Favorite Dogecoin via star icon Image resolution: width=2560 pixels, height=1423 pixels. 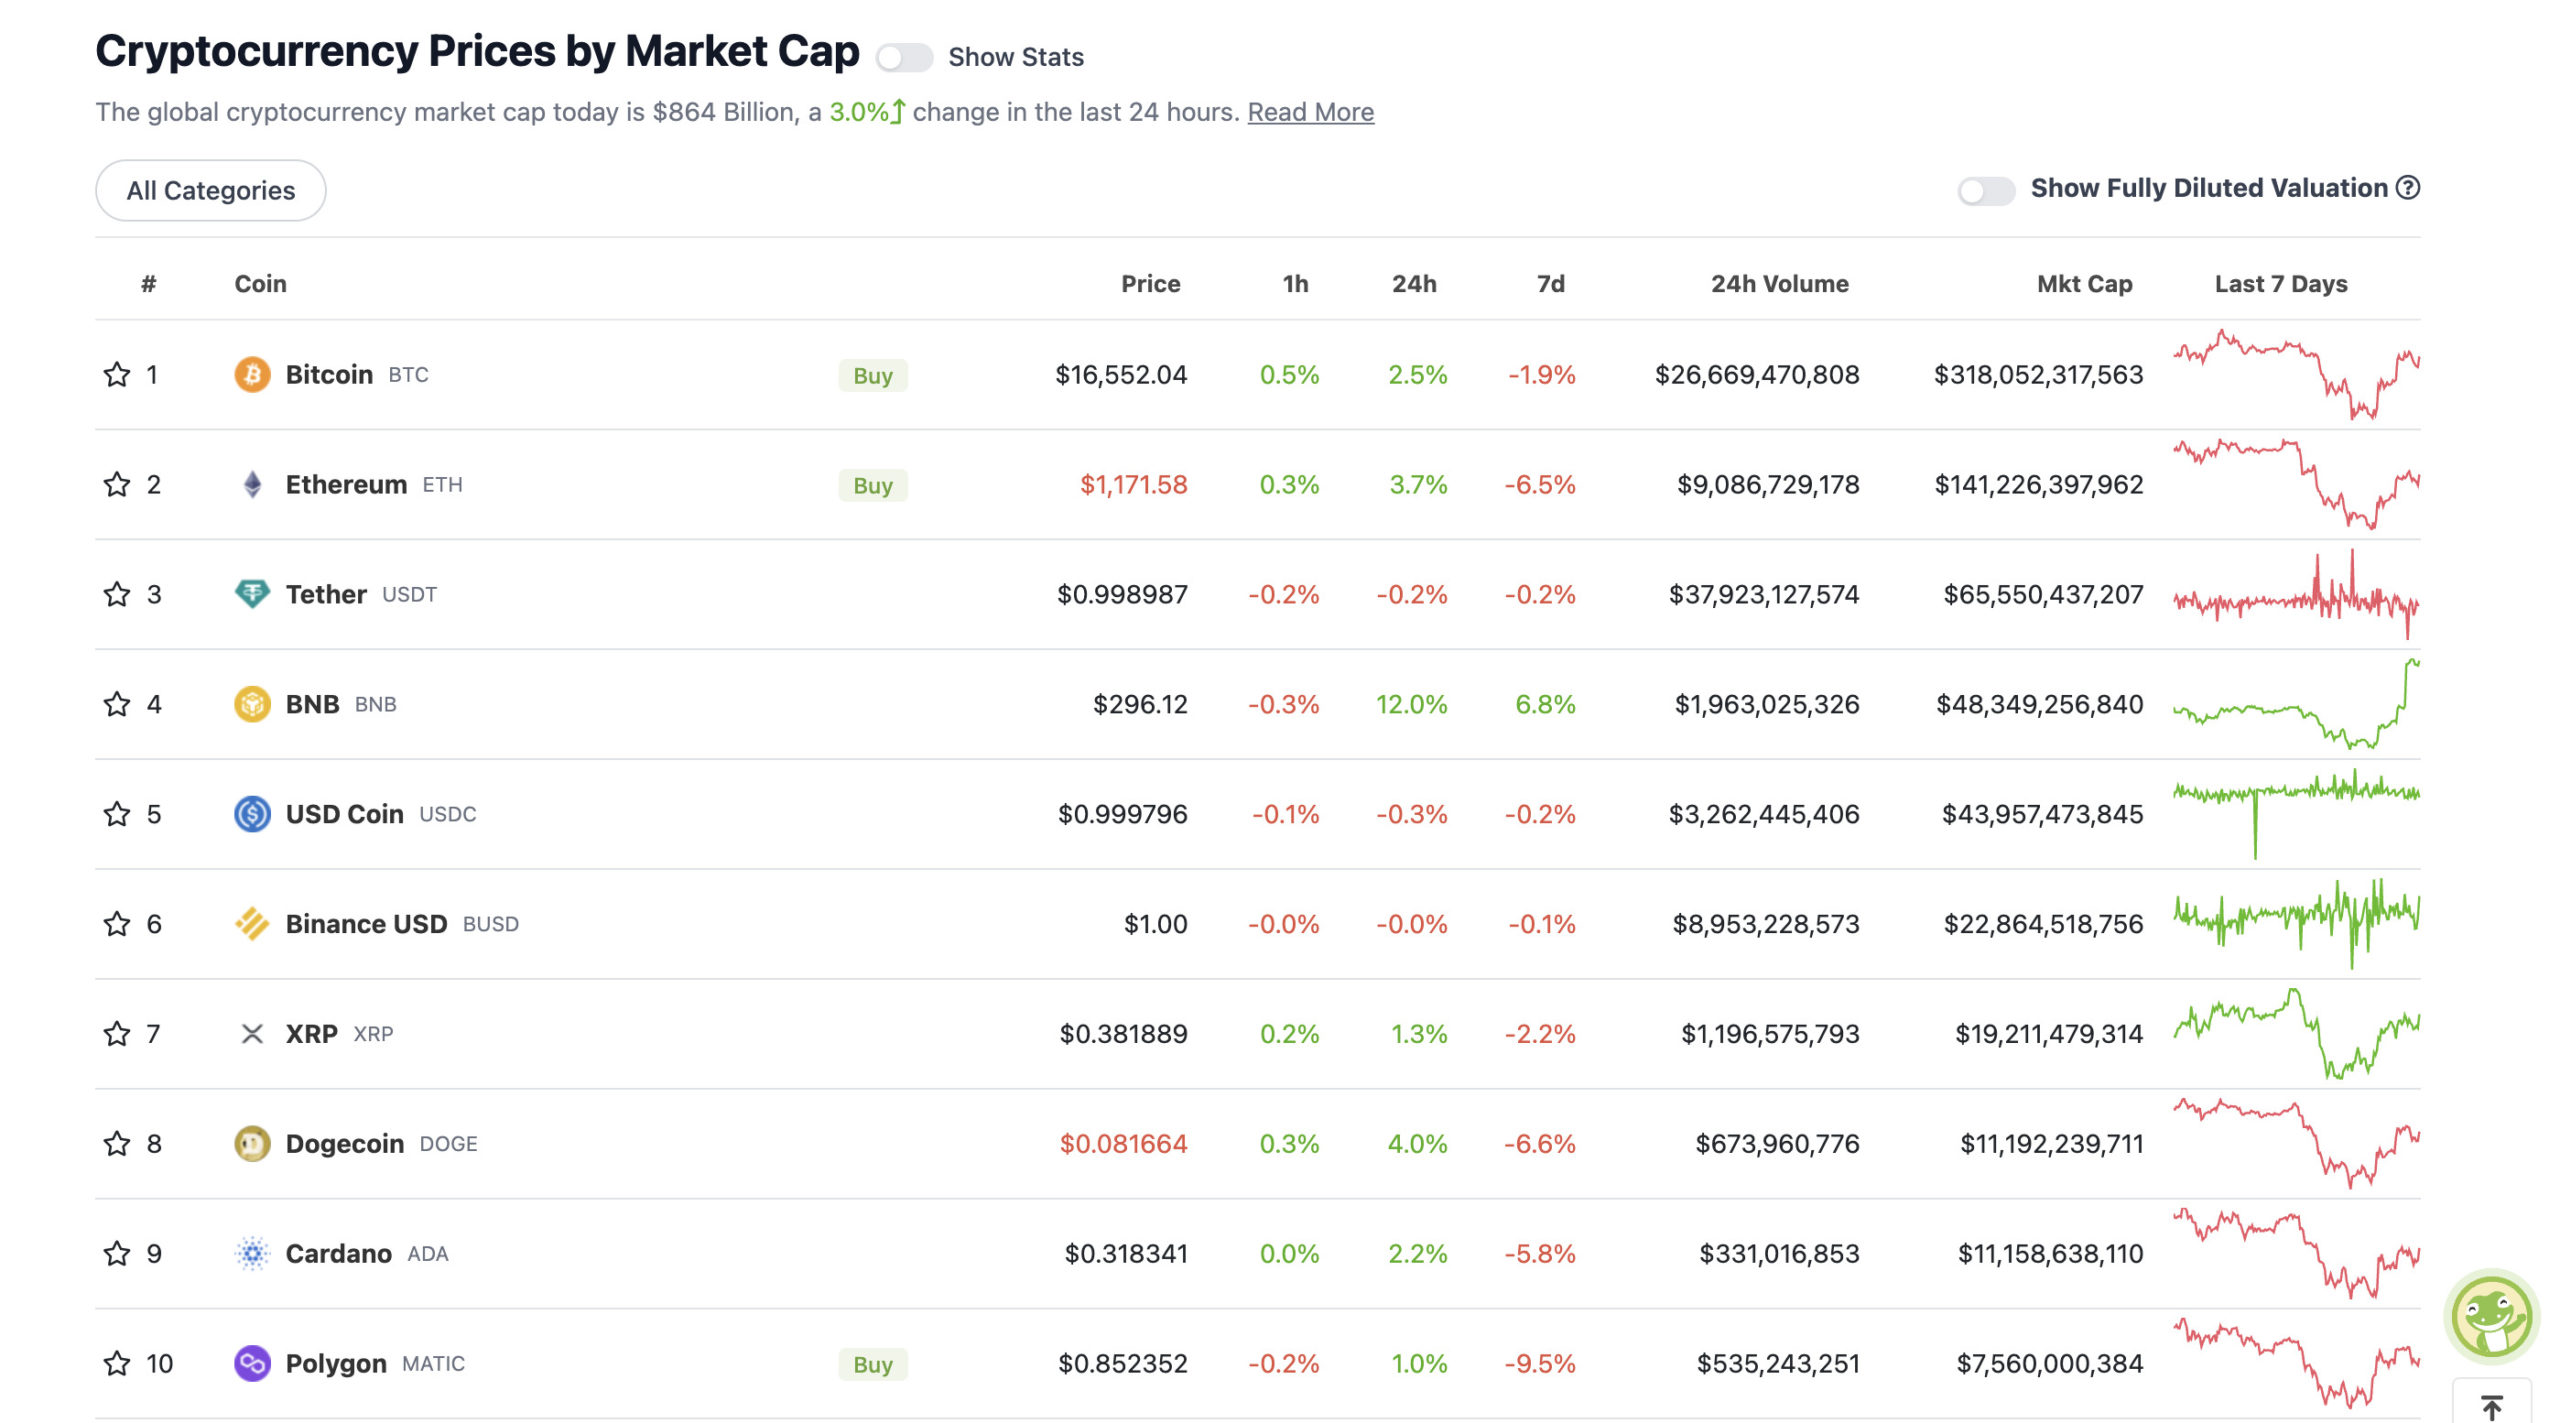[x=117, y=1144]
